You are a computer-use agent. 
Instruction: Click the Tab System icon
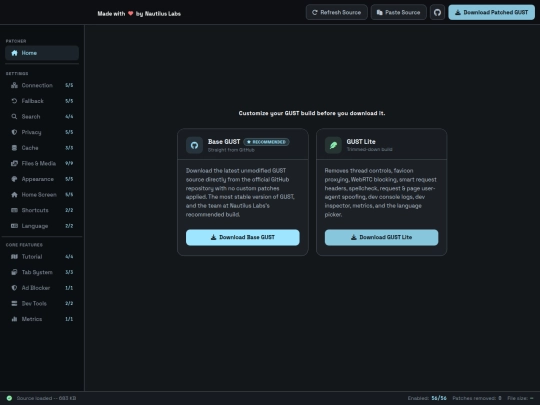click(14, 272)
